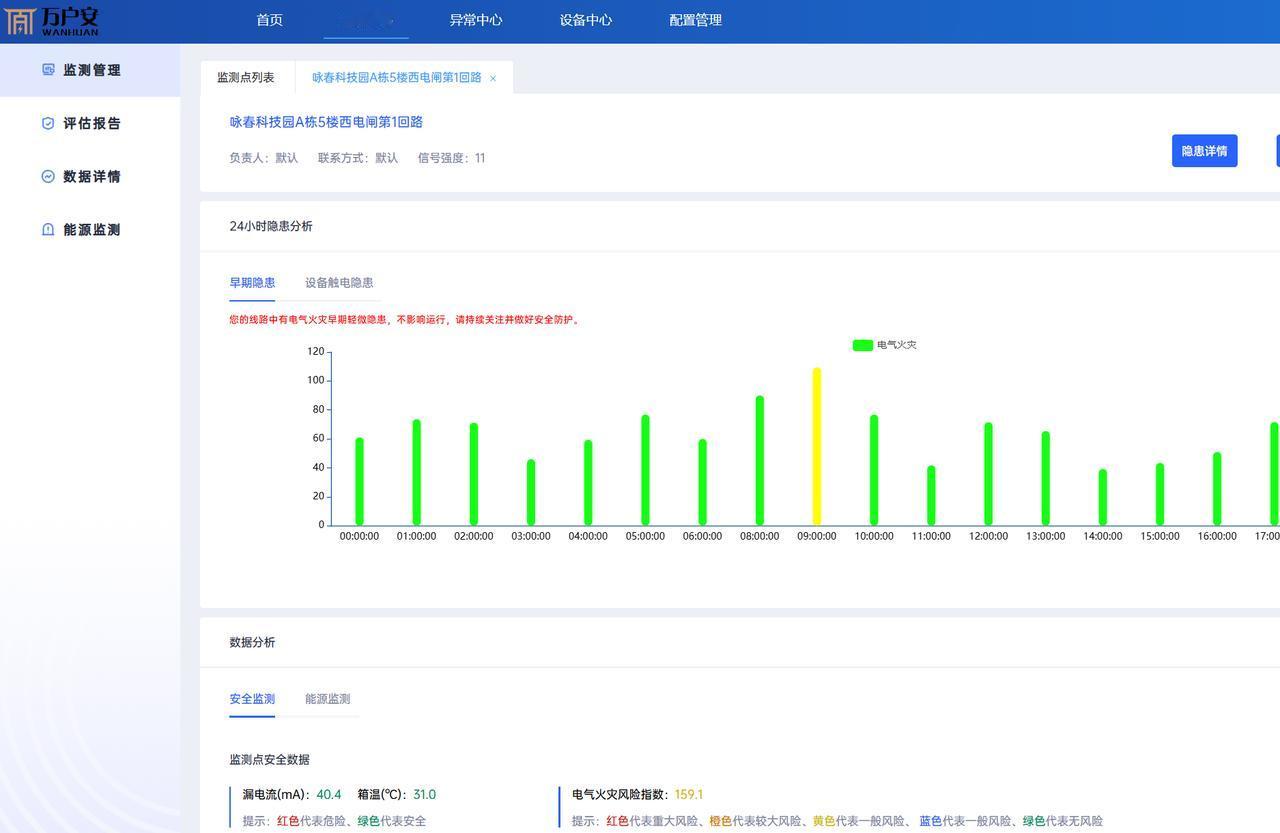Select the 安全监测 tab
The width and height of the screenshot is (1280, 833).
coord(252,699)
